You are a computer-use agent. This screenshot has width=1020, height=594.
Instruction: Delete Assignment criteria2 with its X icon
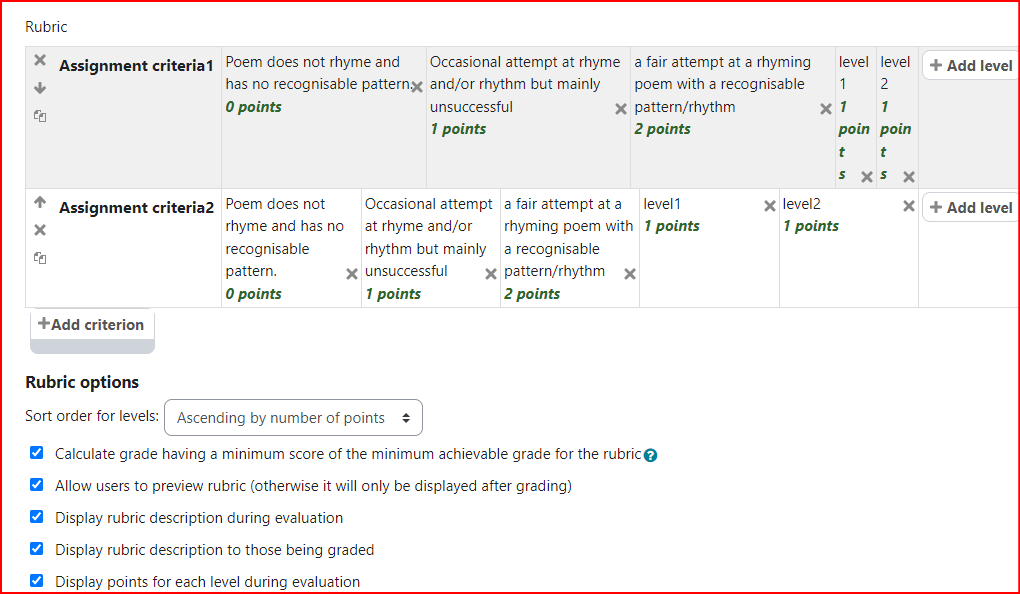point(40,230)
